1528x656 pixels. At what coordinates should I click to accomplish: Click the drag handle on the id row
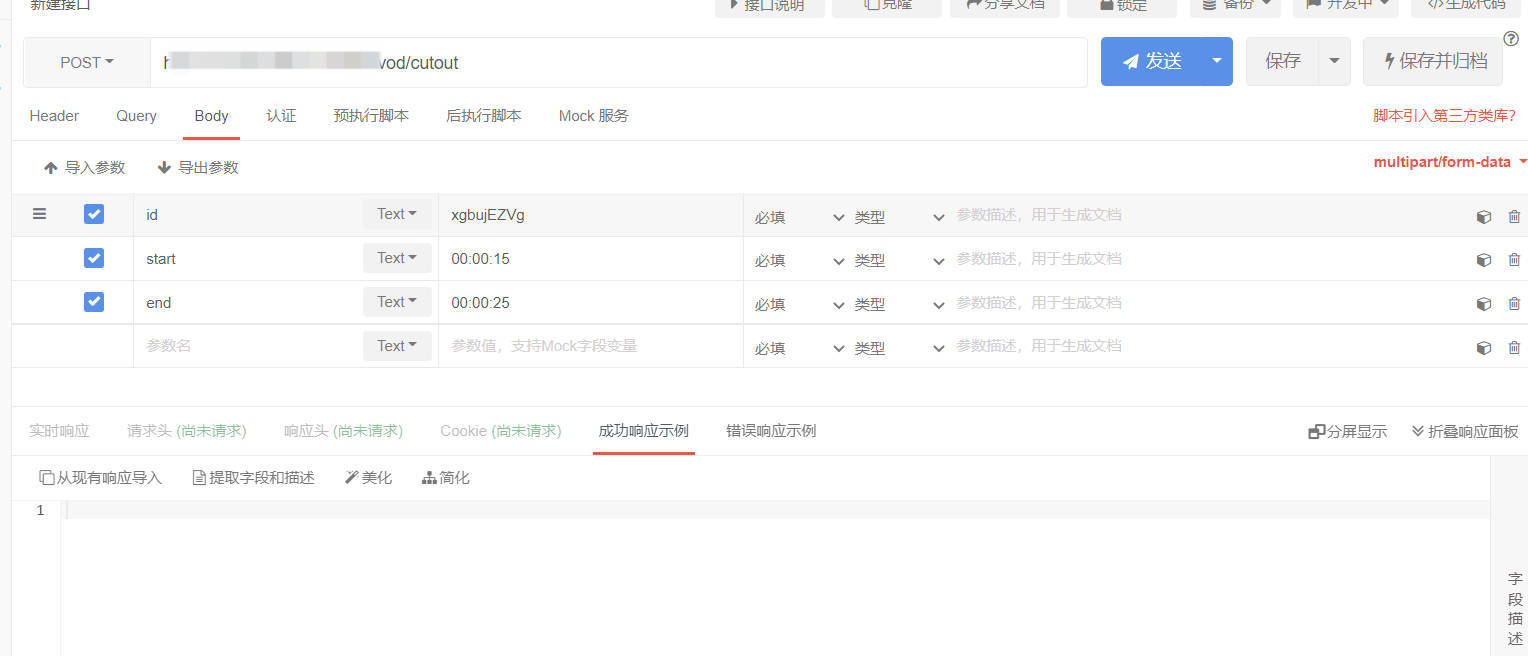pyautogui.click(x=40, y=214)
